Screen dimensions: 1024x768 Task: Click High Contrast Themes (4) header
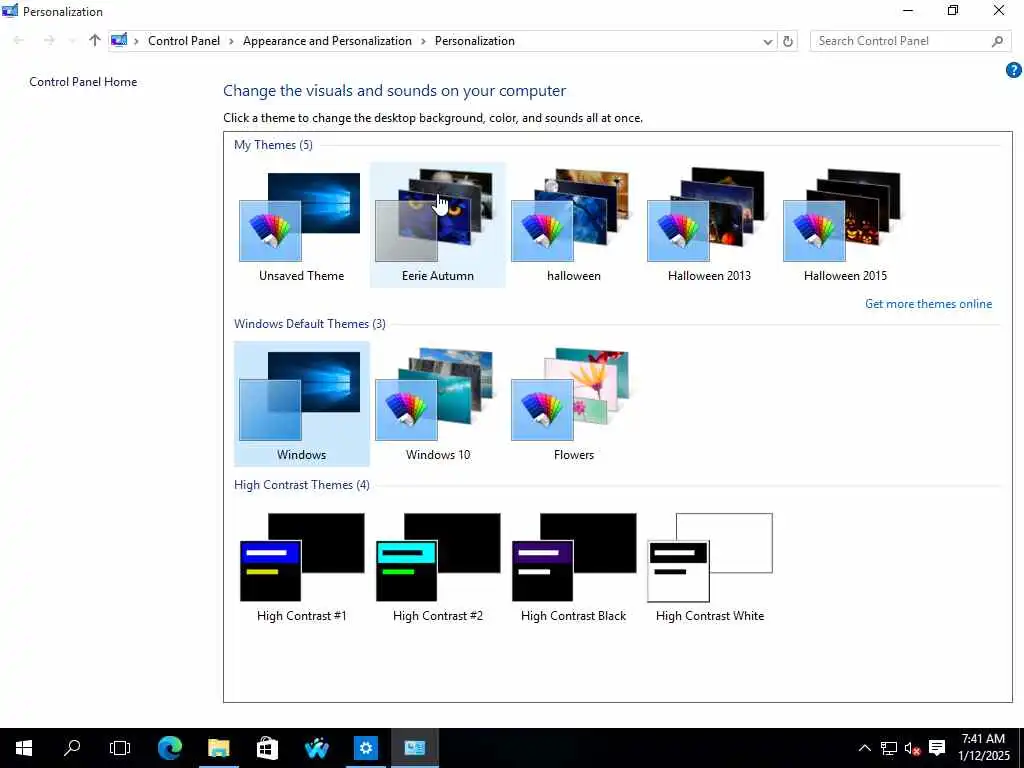click(x=302, y=485)
